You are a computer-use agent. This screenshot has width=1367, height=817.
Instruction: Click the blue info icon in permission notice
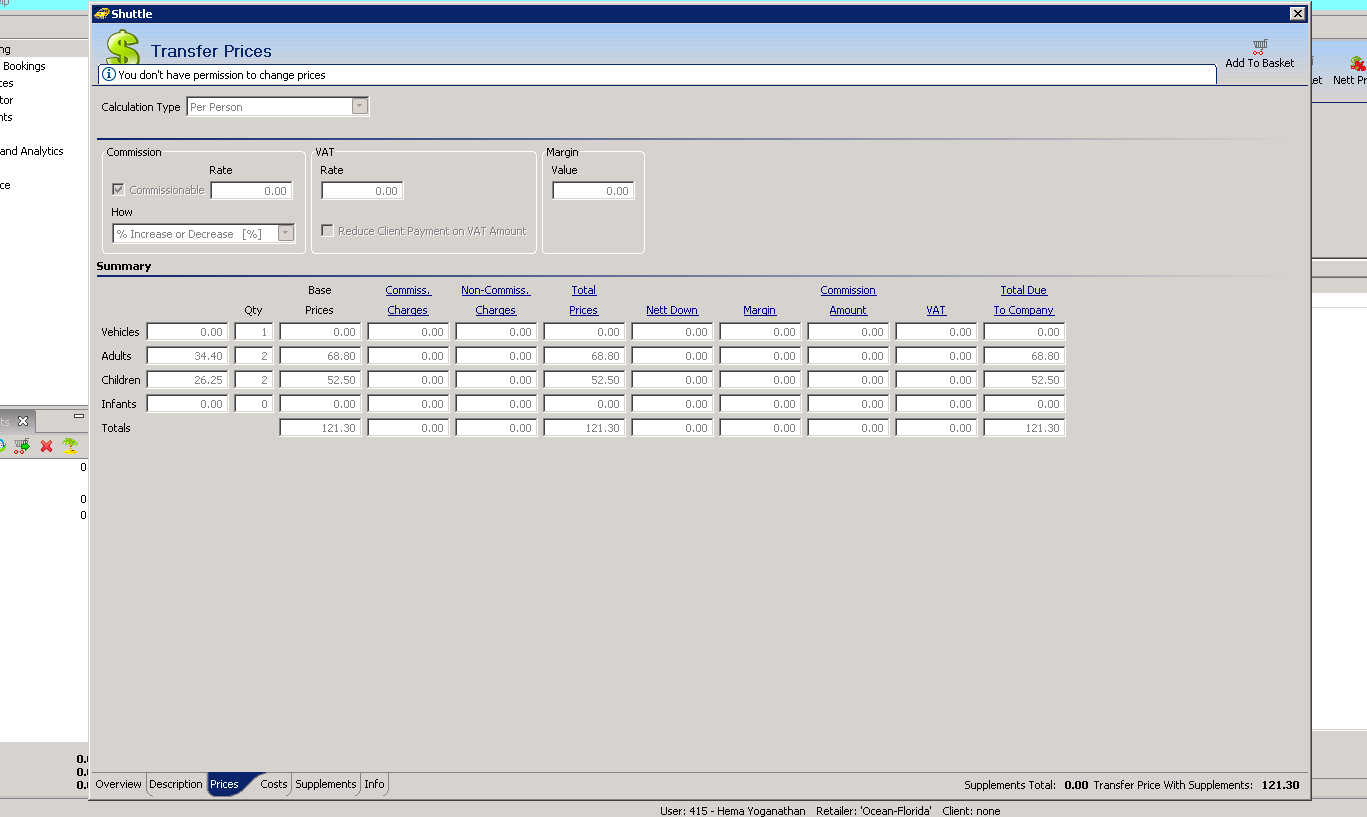pos(109,75)
